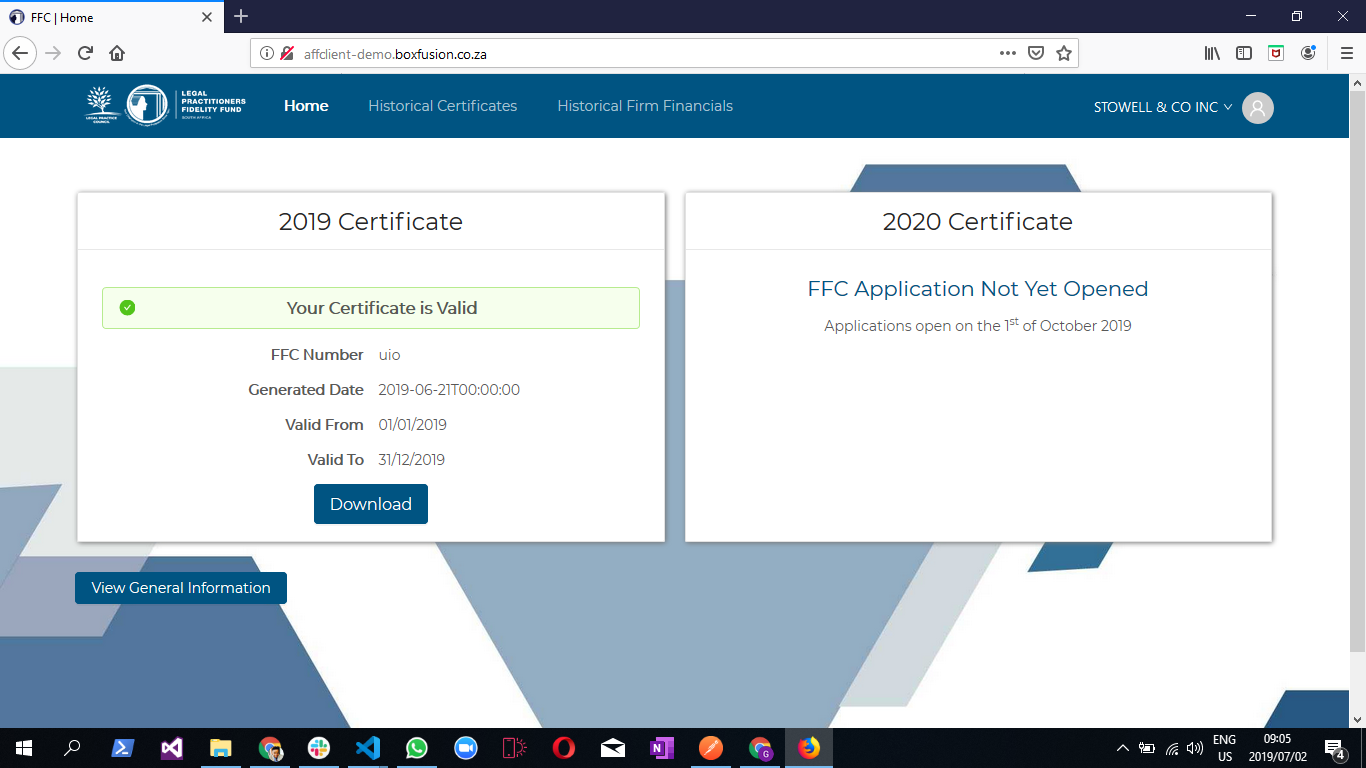
Task: Open Historical Certificates navigation item
Action: pyautogui.click(x=443, y=106)
